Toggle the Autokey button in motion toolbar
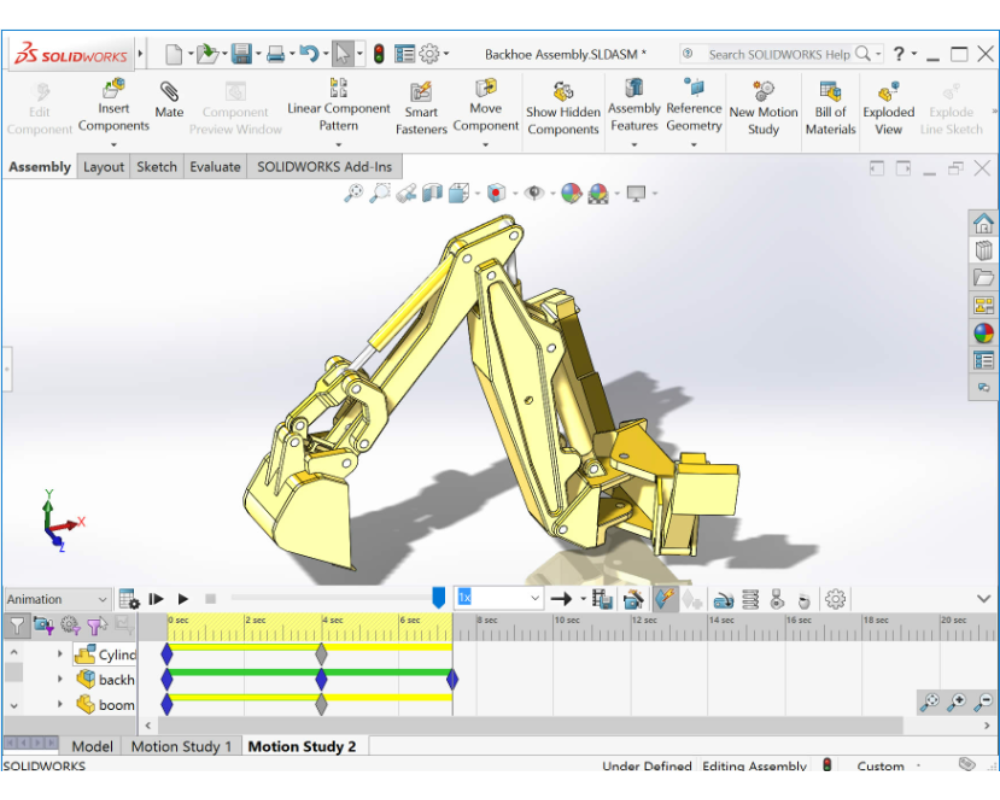Screen dimensions: 1000x800 [x=664, y=599]
